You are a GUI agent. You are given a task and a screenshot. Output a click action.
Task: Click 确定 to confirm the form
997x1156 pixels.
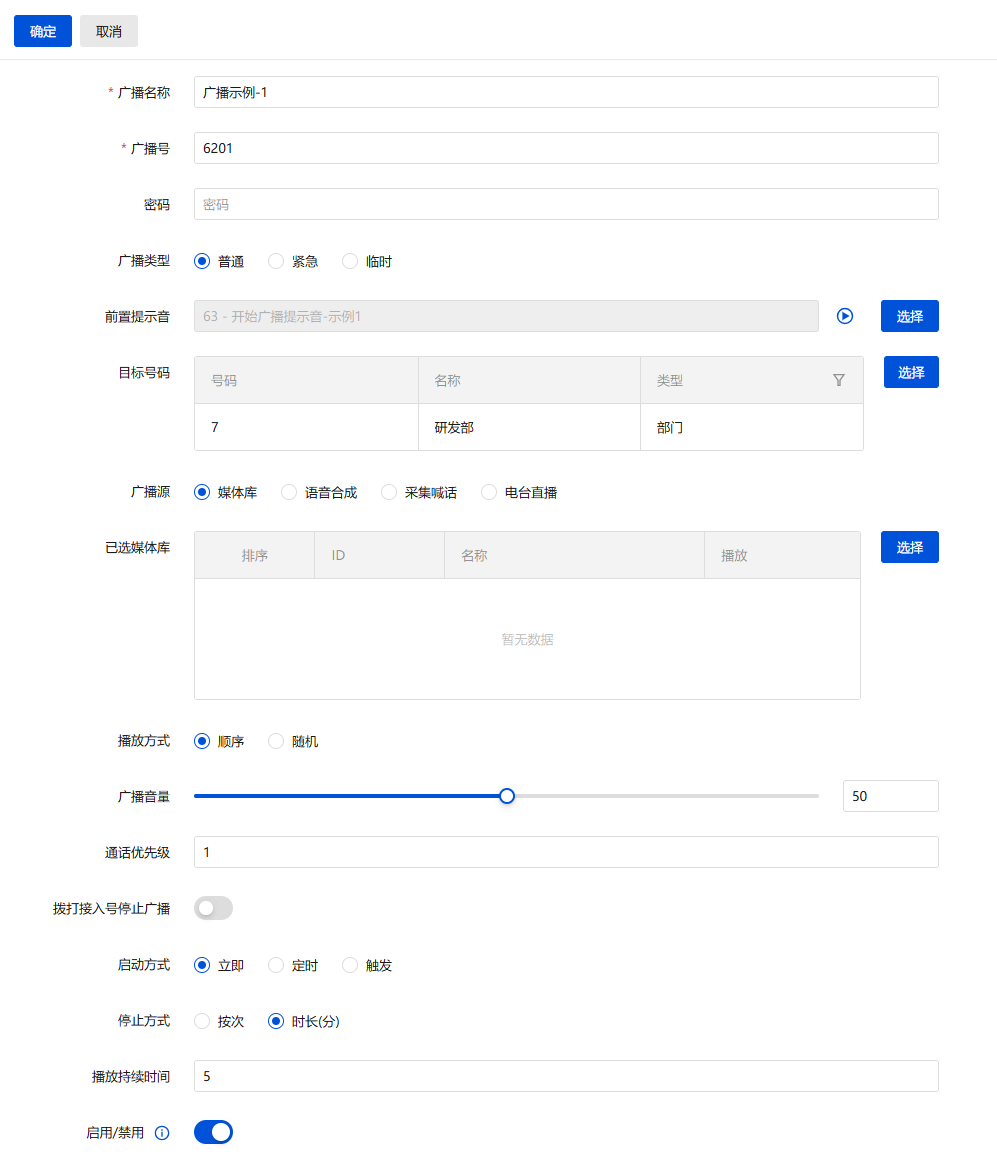coord(43,31)
